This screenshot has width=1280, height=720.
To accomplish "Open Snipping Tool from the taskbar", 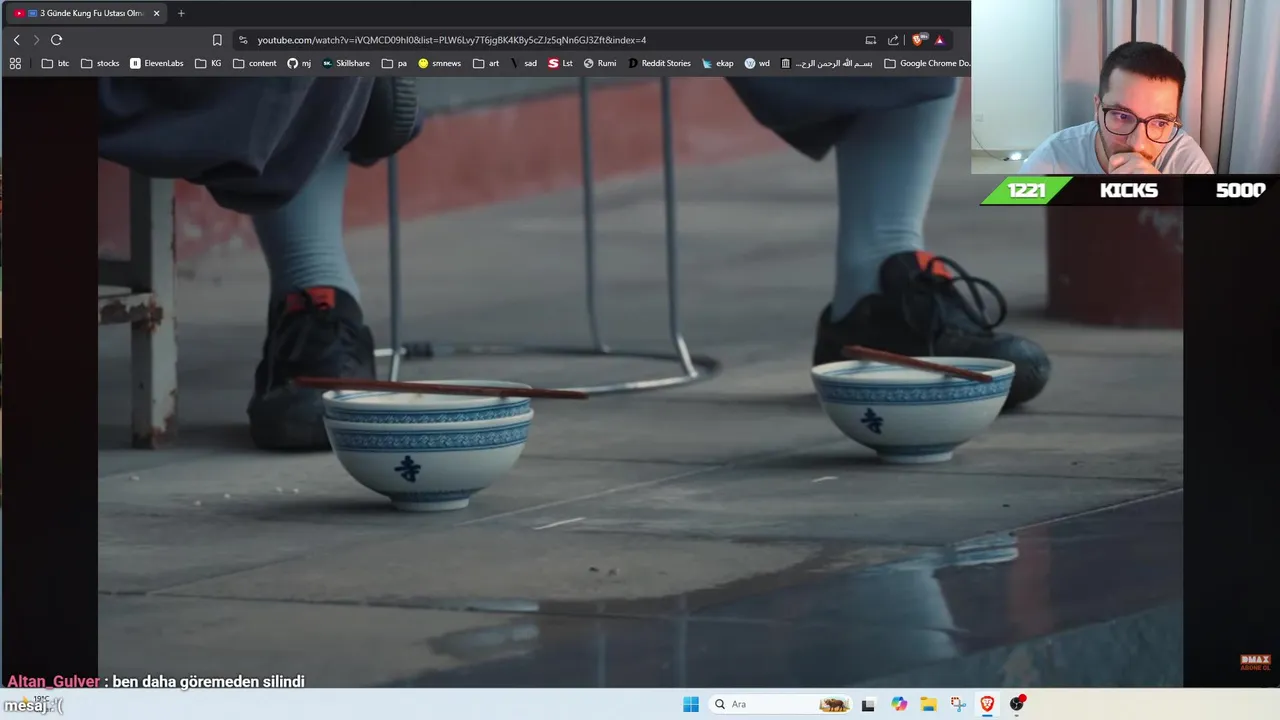I will 958,704.
